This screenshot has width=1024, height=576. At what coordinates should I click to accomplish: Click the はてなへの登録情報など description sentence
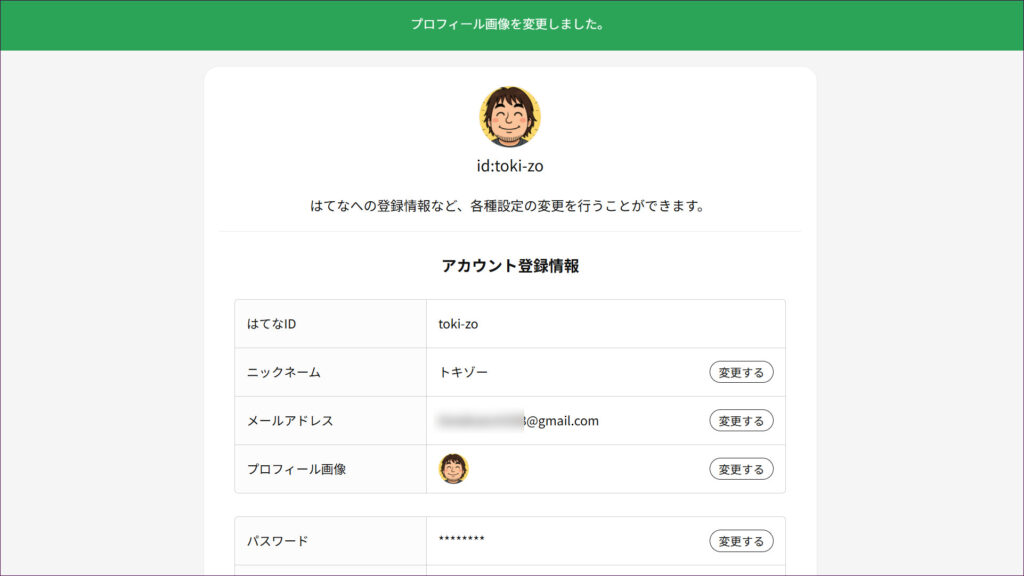click(x=510, y=207)
